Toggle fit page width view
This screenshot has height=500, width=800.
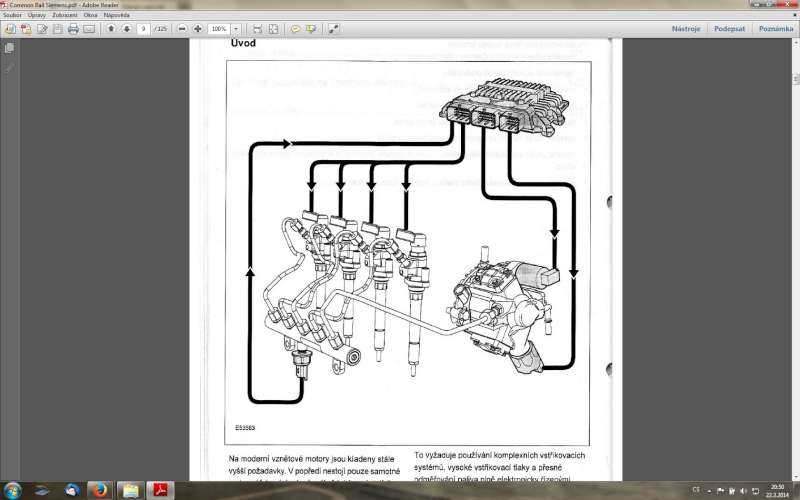[258, 29]
